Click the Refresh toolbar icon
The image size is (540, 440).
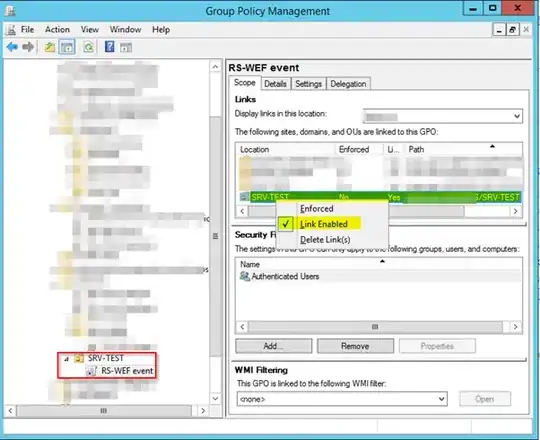89,47
